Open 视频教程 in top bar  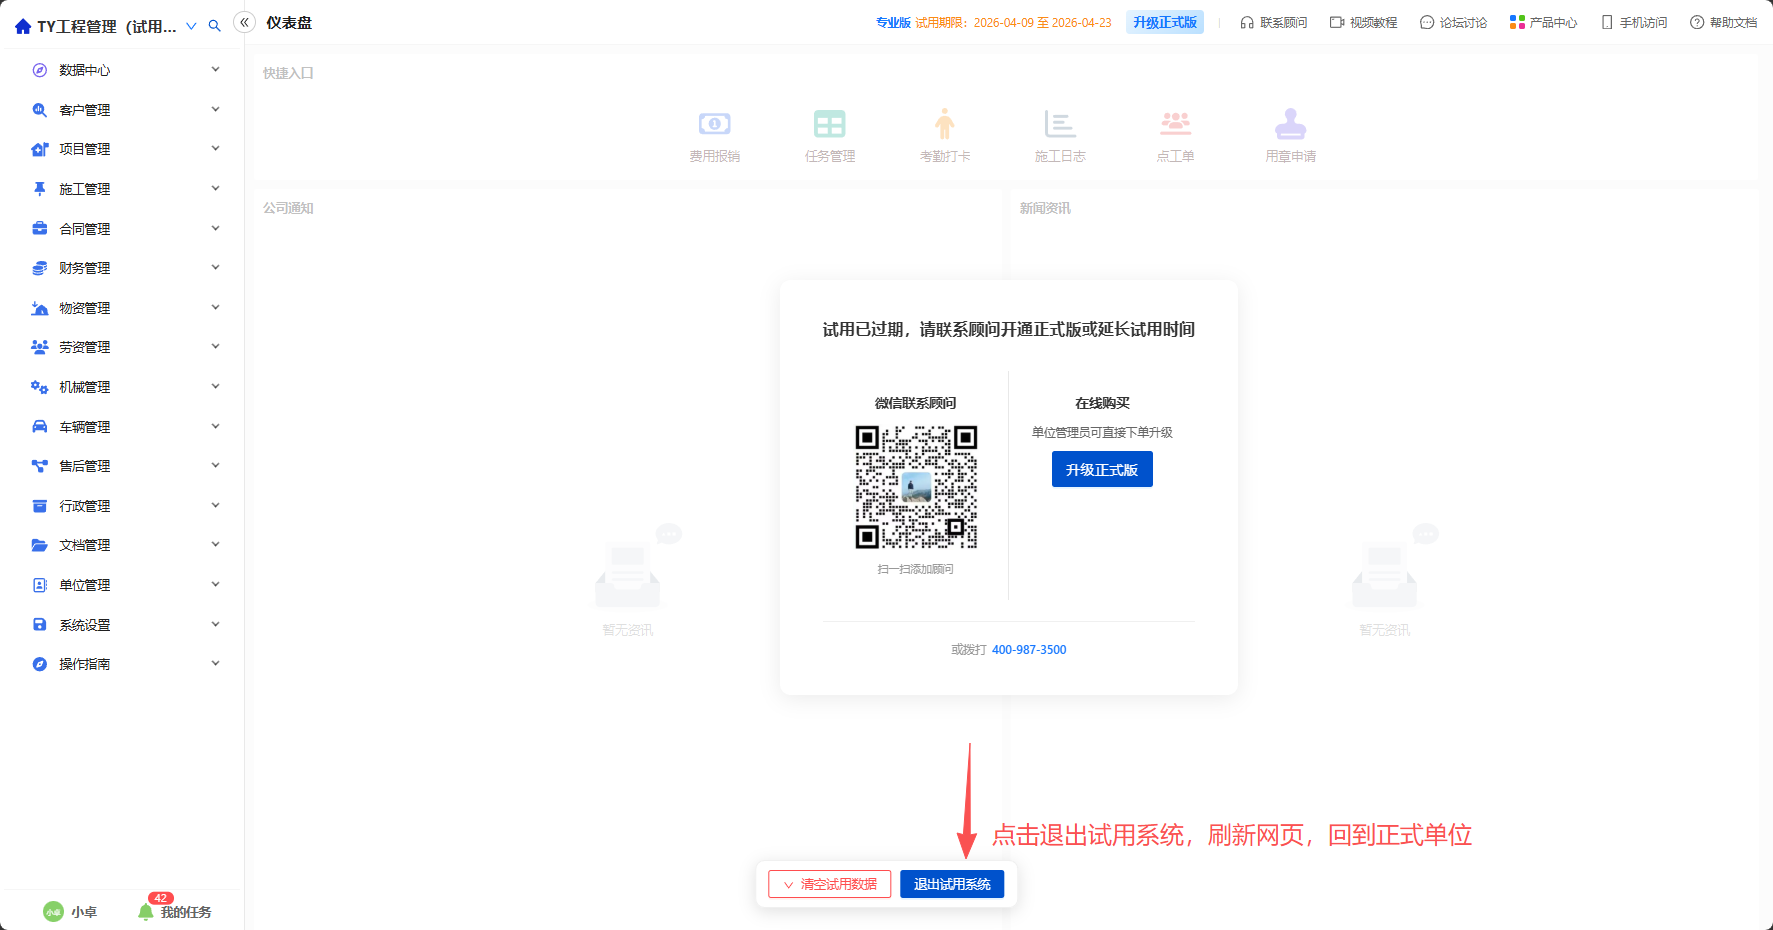pos(1363,22)
